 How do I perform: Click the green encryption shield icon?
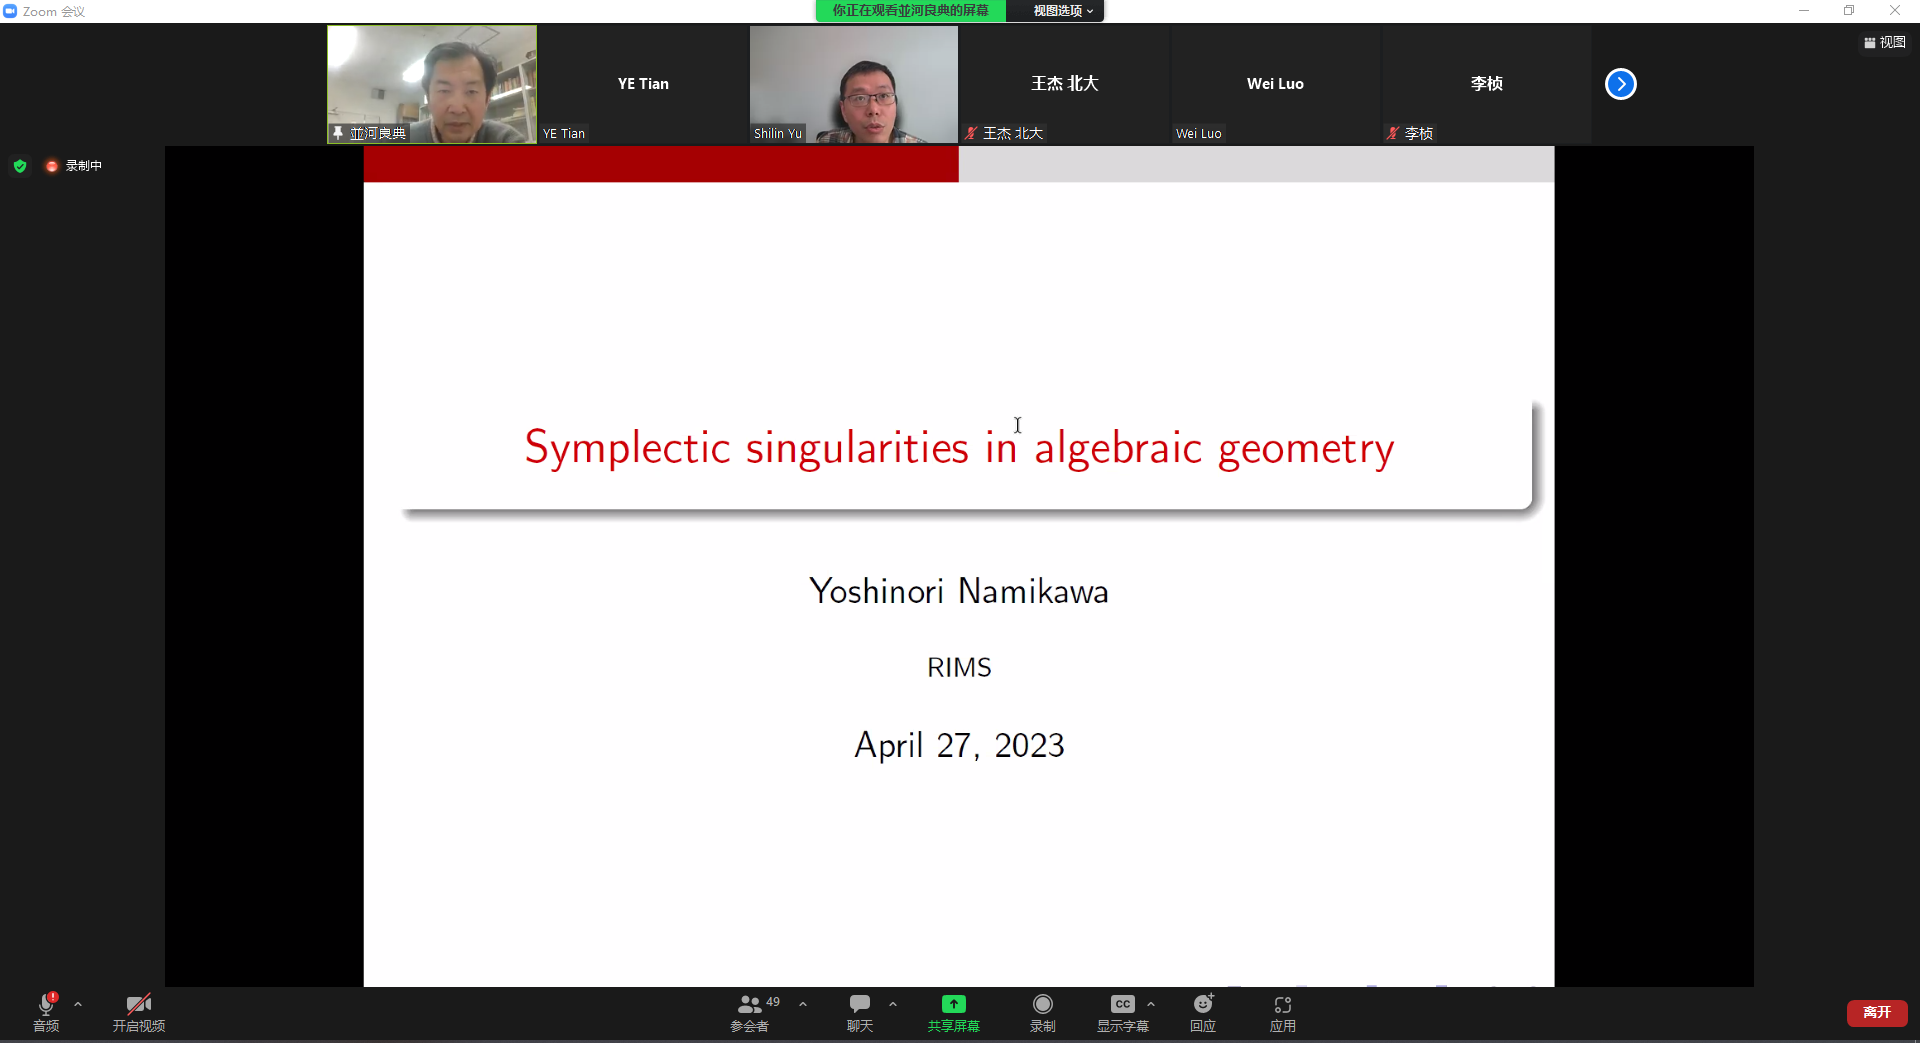click(x=20, y=166)
